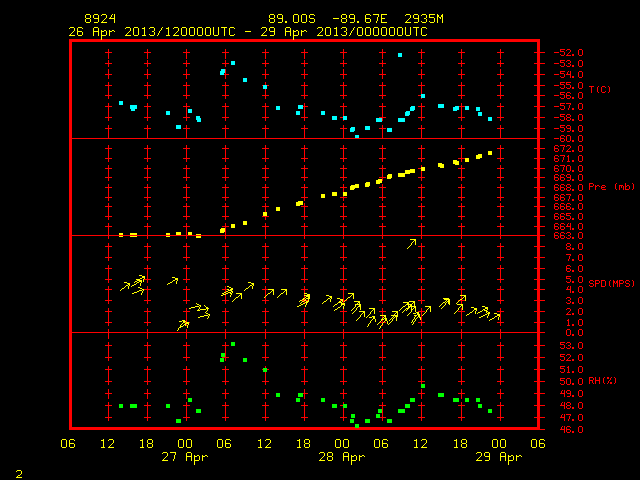Viewport: 640px width, 480px height.
Task: Click the lowest green humidity point near 46.0
Action: click(x=357, y=426)
